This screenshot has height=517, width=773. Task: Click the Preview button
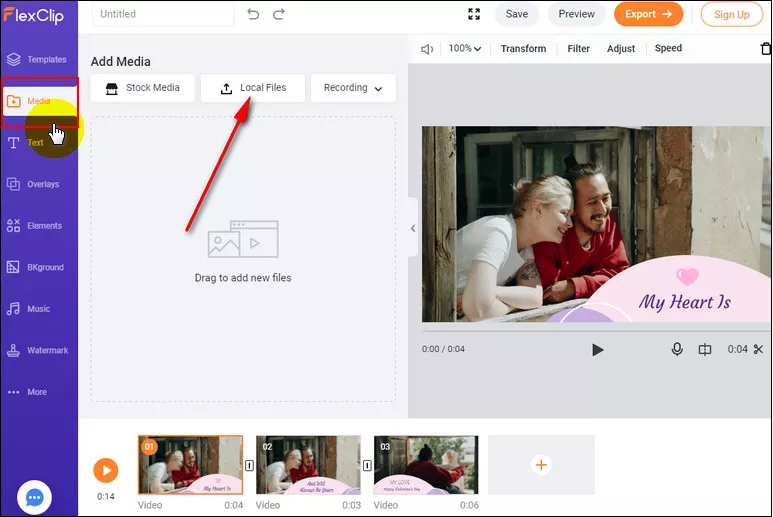point(576,14)
